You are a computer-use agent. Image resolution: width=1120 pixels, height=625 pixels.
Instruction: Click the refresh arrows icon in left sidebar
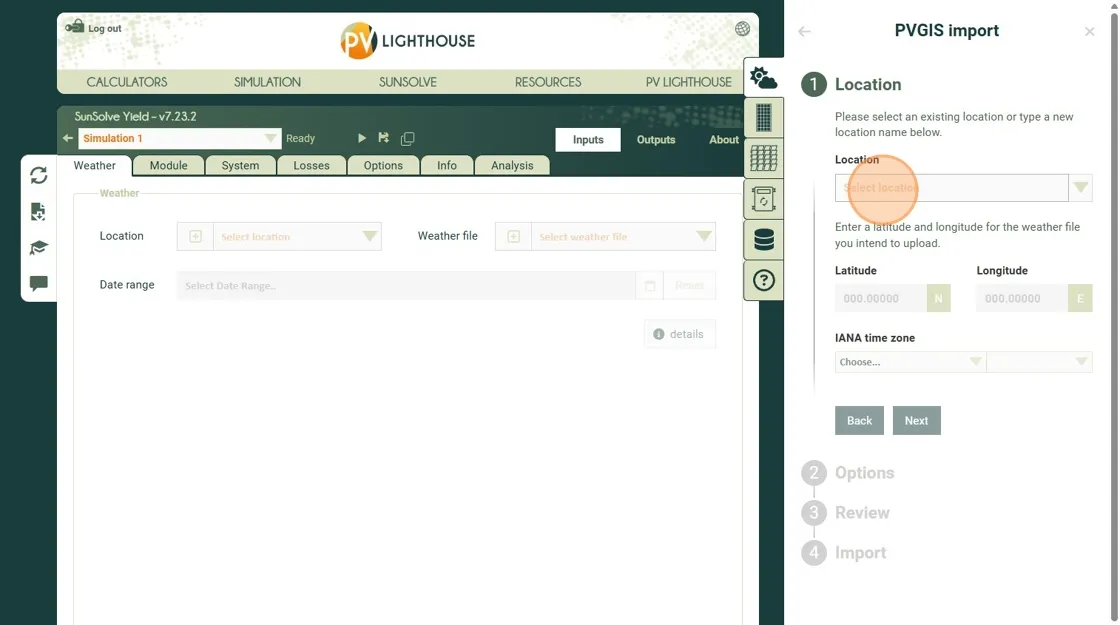click(39, 176)
